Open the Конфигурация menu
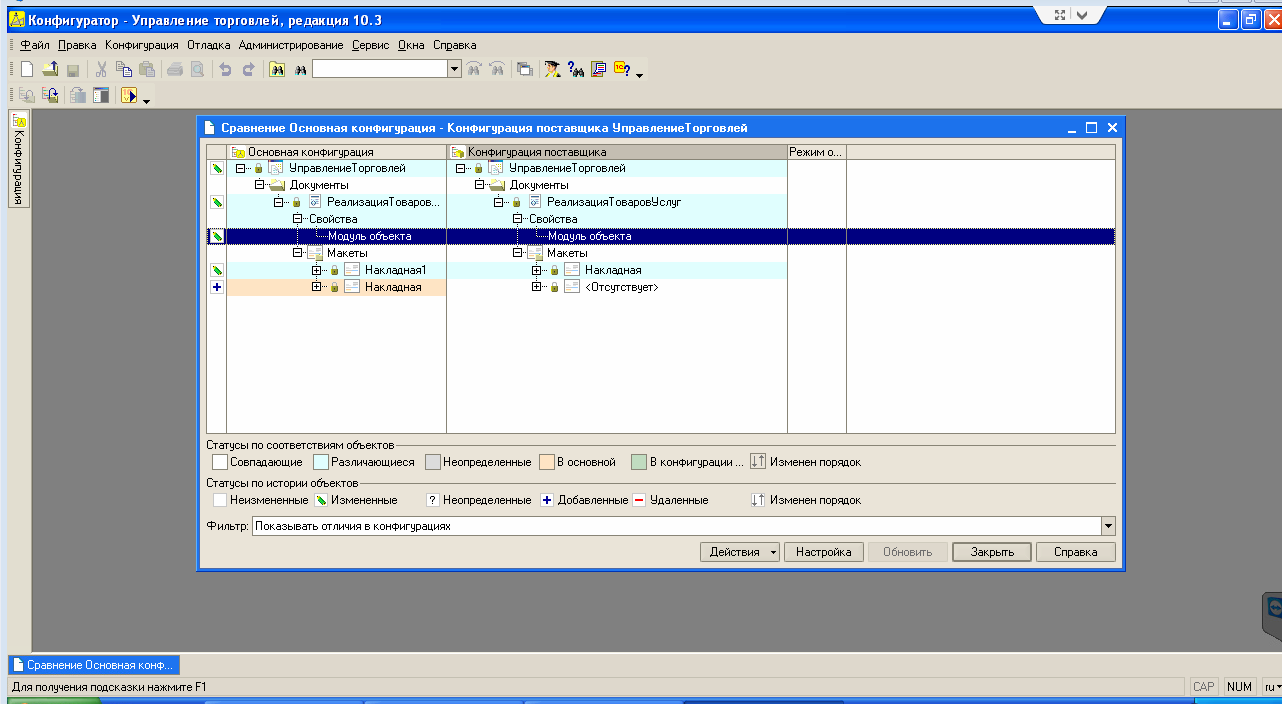This screenshot has height=704, width=1282. click(141, 45)
